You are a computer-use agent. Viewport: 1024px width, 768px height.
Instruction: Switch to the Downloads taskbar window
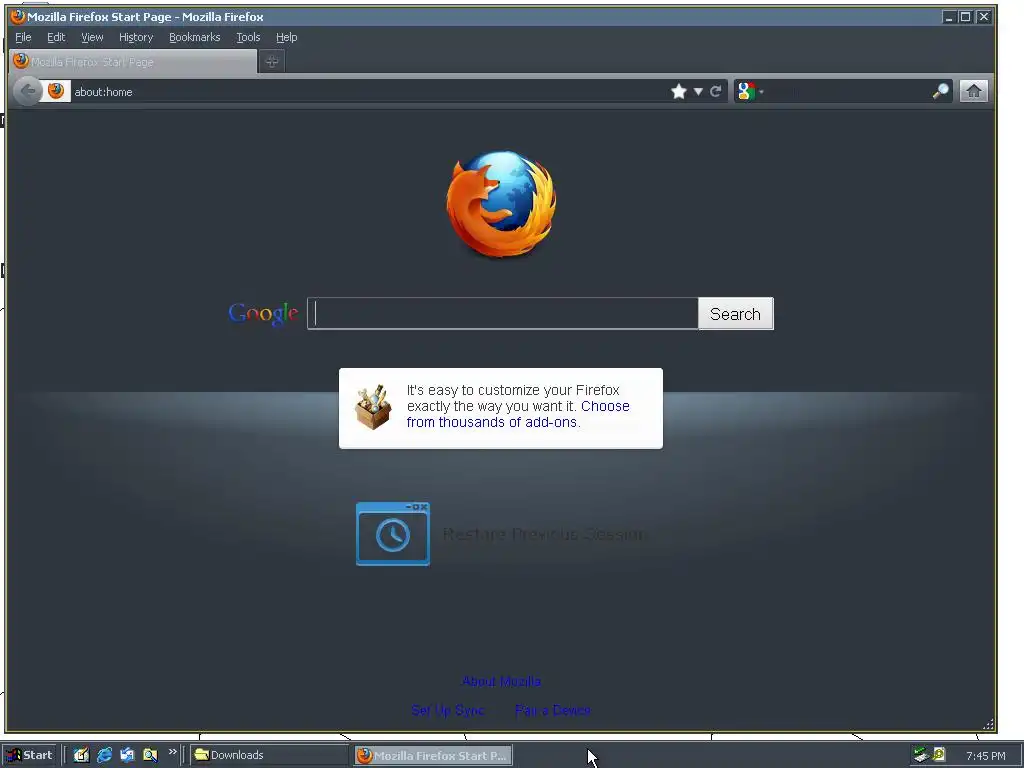click(270, 755)
